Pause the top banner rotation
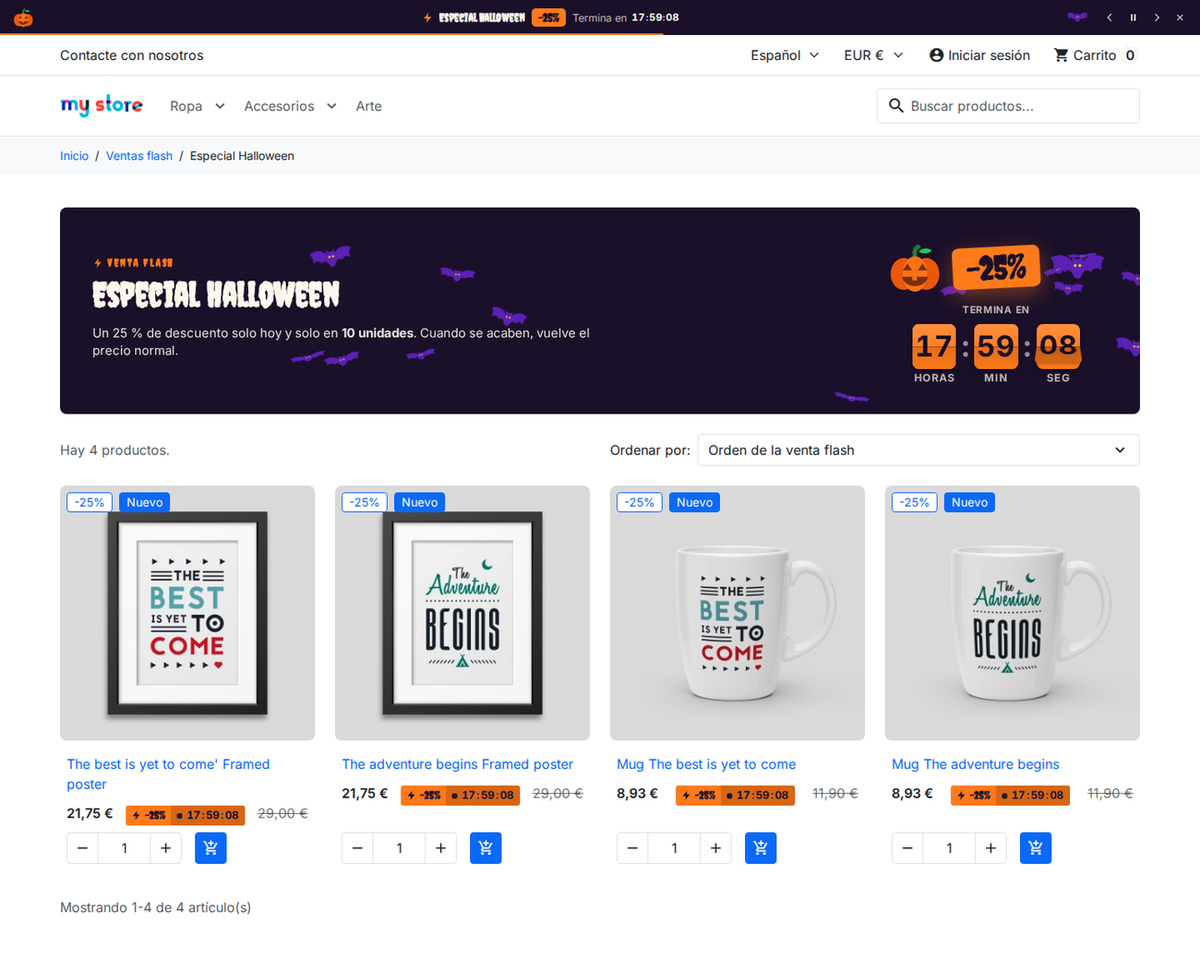Screen dimensions: 1200x958 pyautogui.click(x=1133, y=17)
